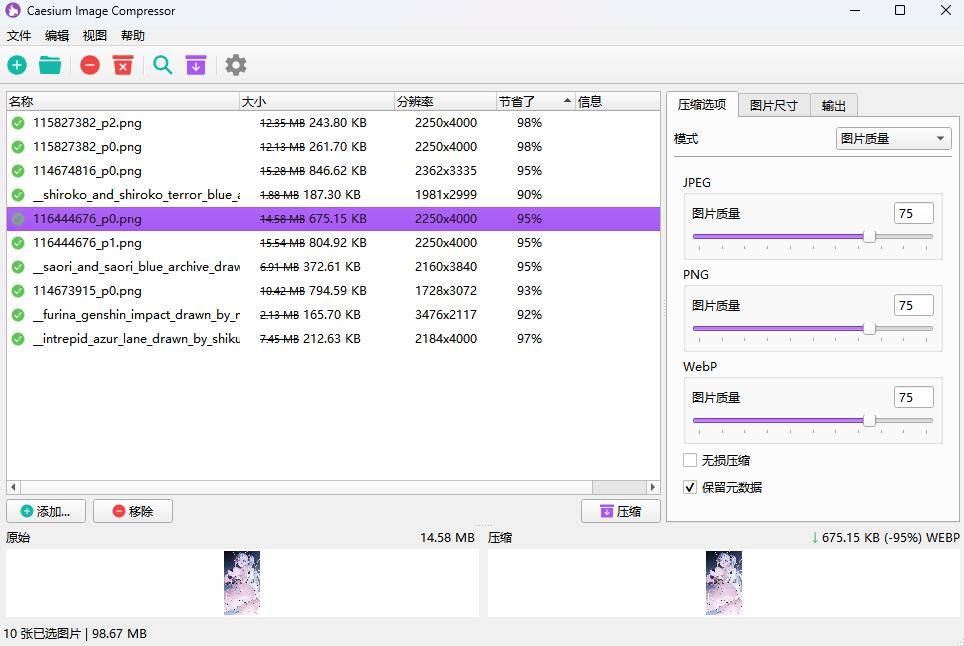This screenshot has height=646, width=964.
Task: Open folder using the teal folder icon
Action: tap(50, 65)
